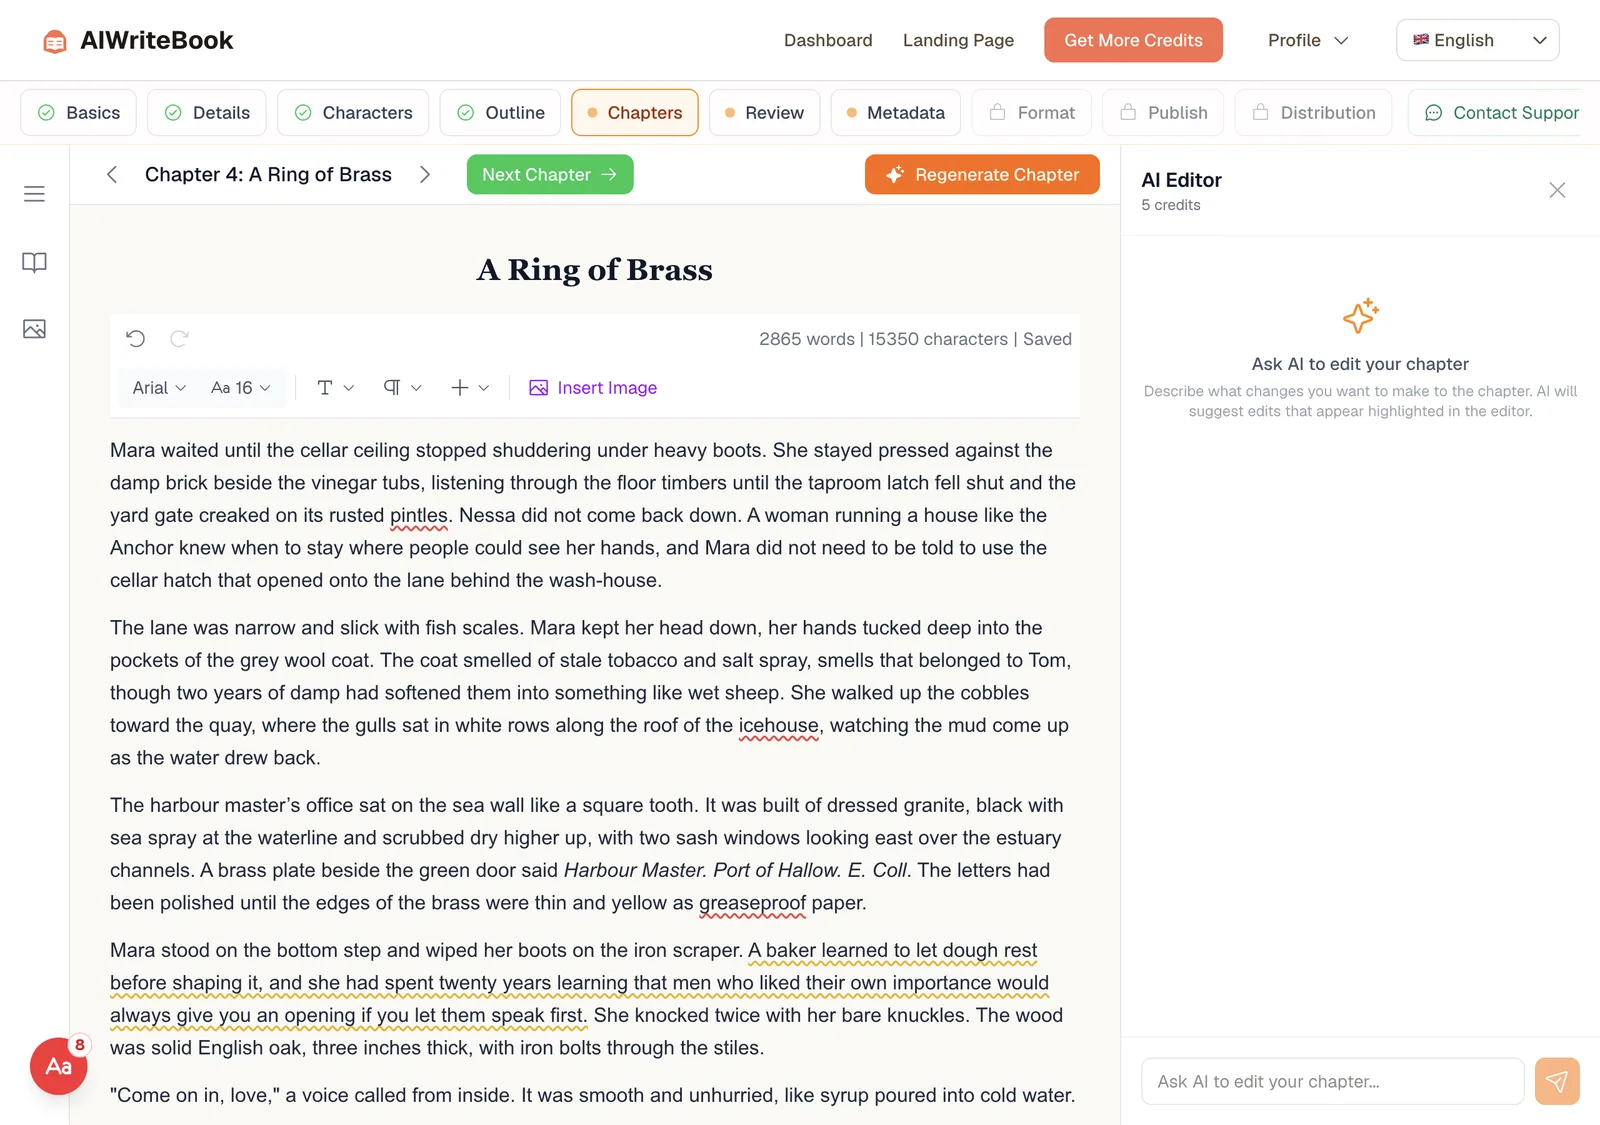Send the AI edit request
The image size is (1600, 1125).
pyautogui.click(x=1557, y=1081)
